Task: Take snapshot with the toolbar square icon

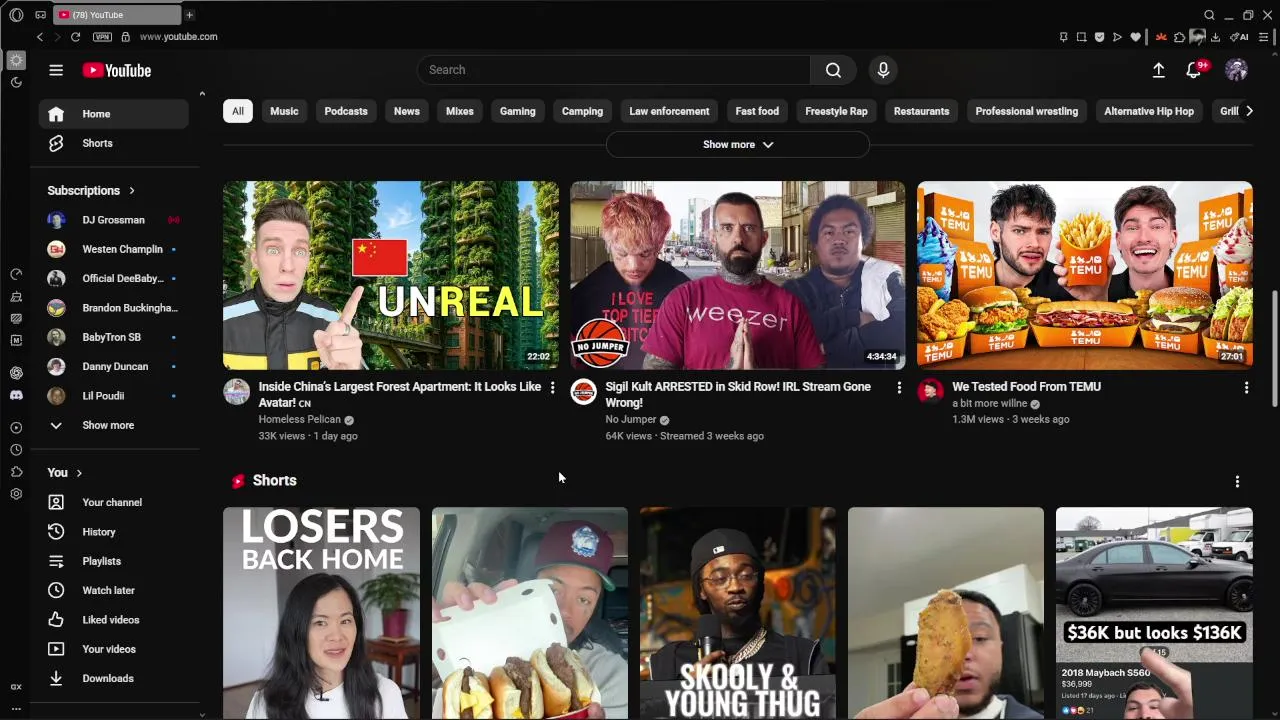Action: pos(1081,37)
